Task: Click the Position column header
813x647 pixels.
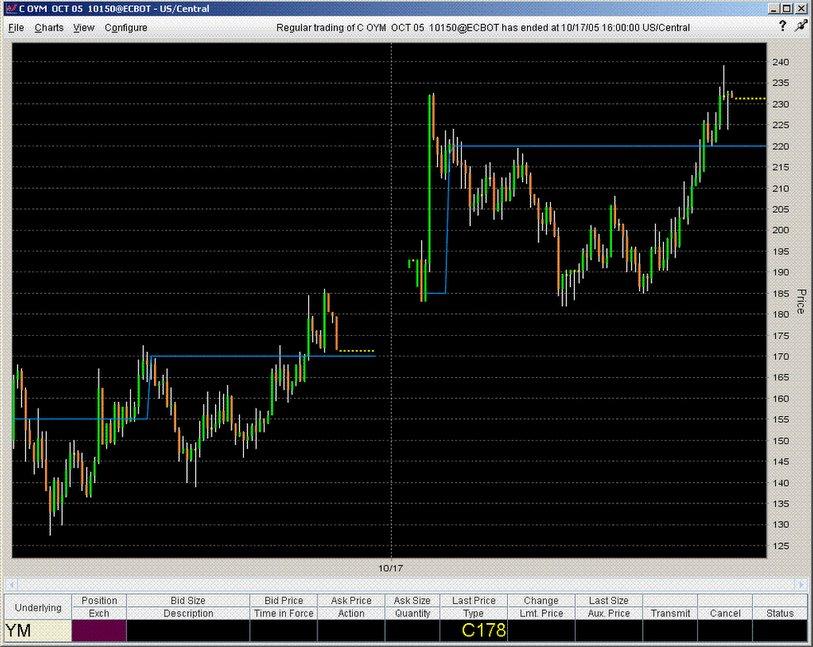Action: pyautogui.click(x=99, y=600)
